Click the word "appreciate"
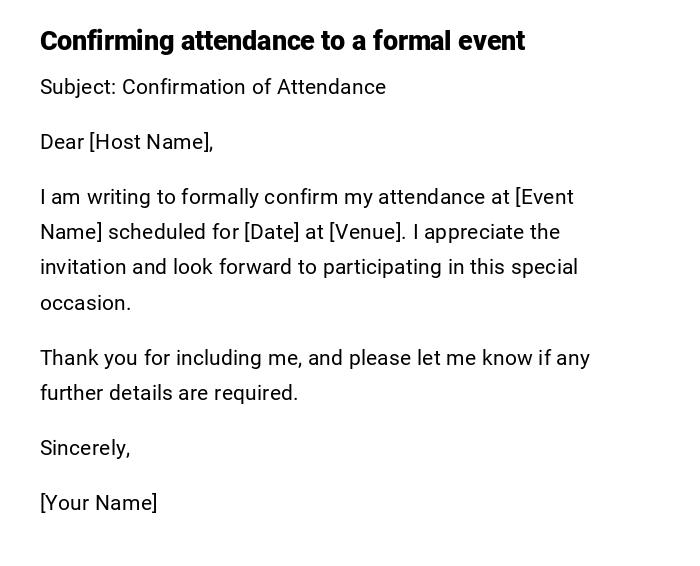The height and width of the screenshot is (566, 700). 476,232
